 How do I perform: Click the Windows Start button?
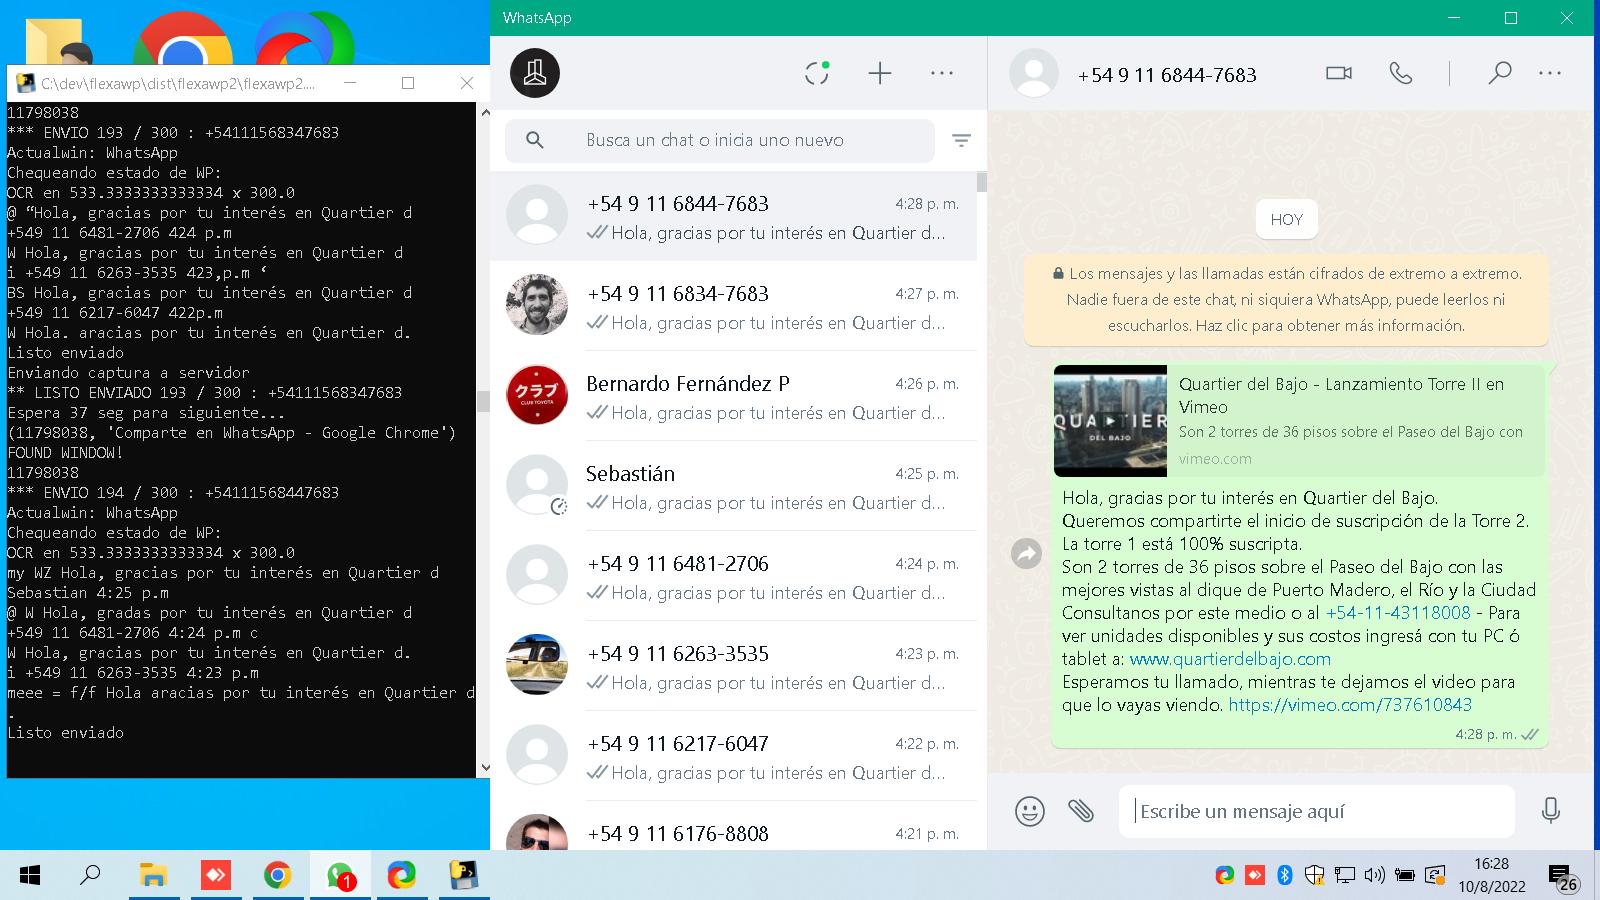tap(30, 876)
